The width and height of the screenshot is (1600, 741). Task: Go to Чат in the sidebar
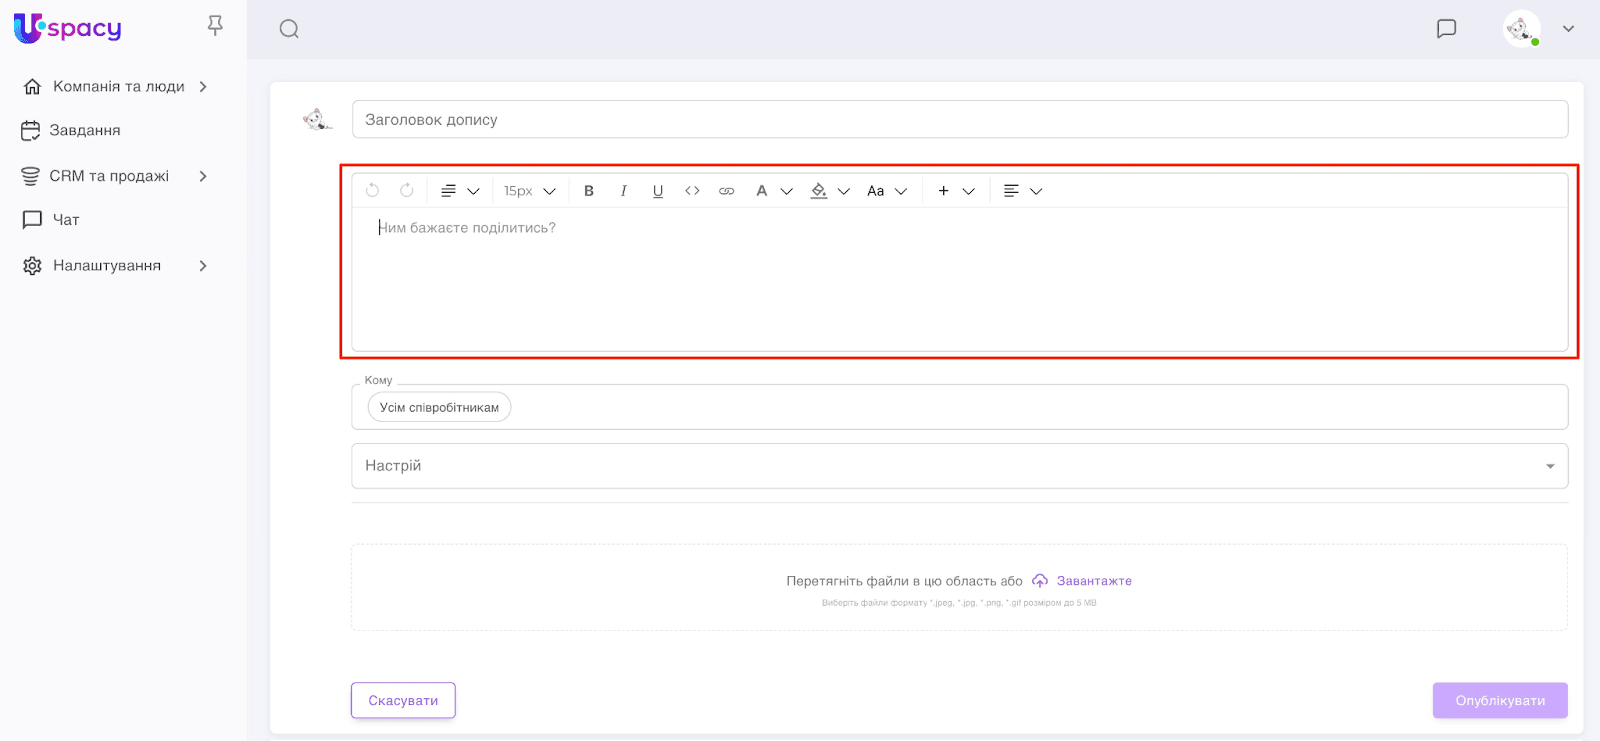[x=66, y=220]
